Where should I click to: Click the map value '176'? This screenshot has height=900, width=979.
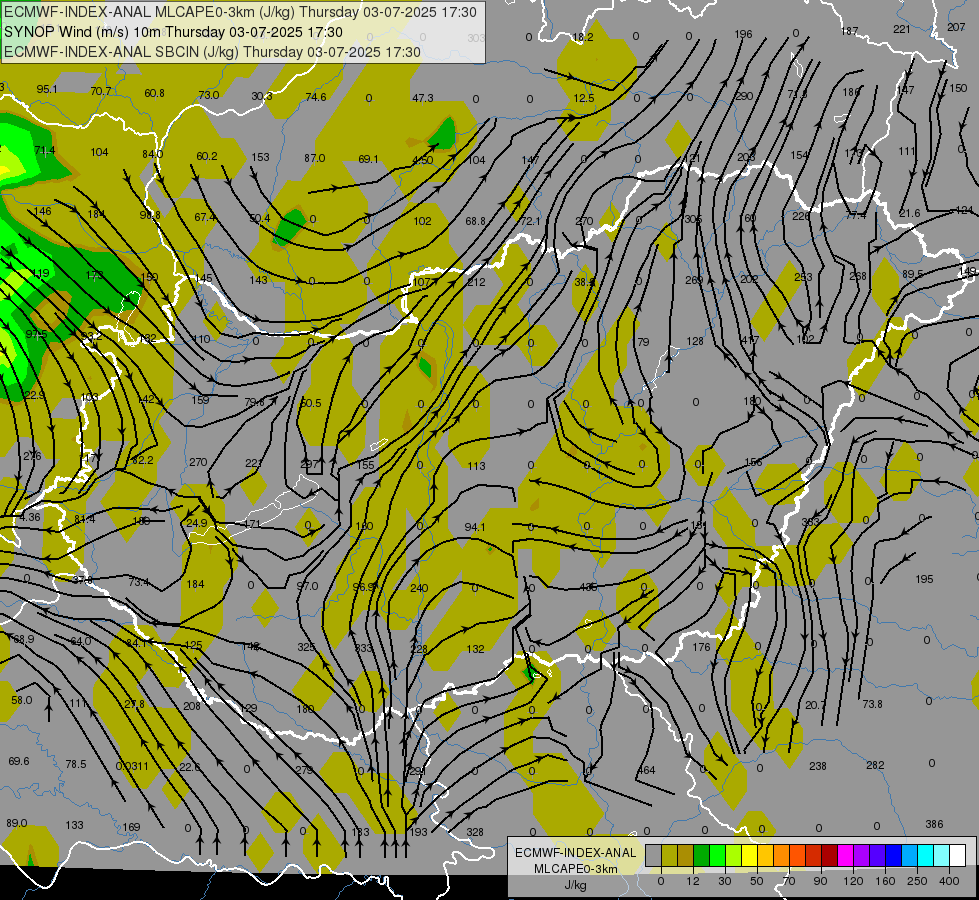point(701,647)
